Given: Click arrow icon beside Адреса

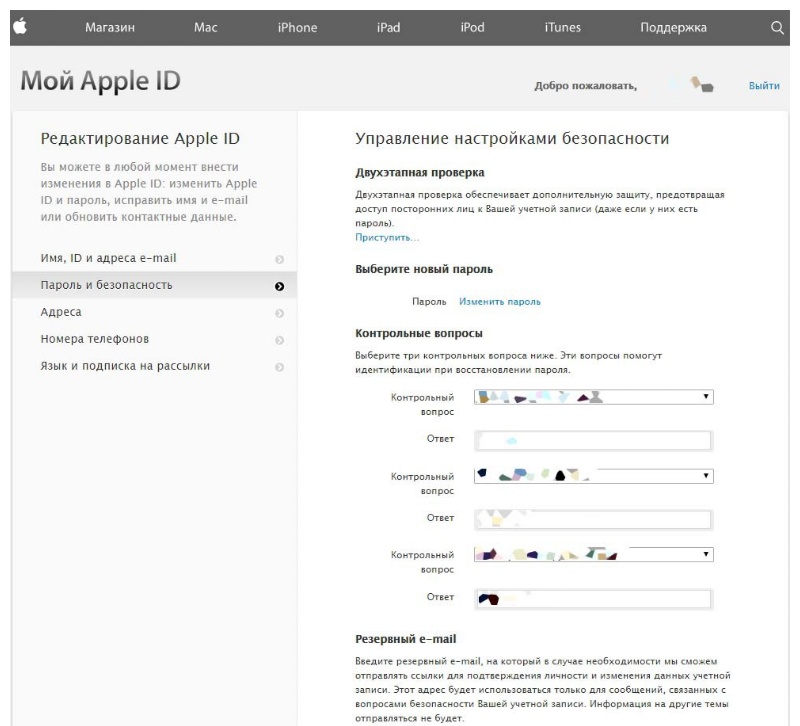Looking at the screenshot, I should pos(279,313).
